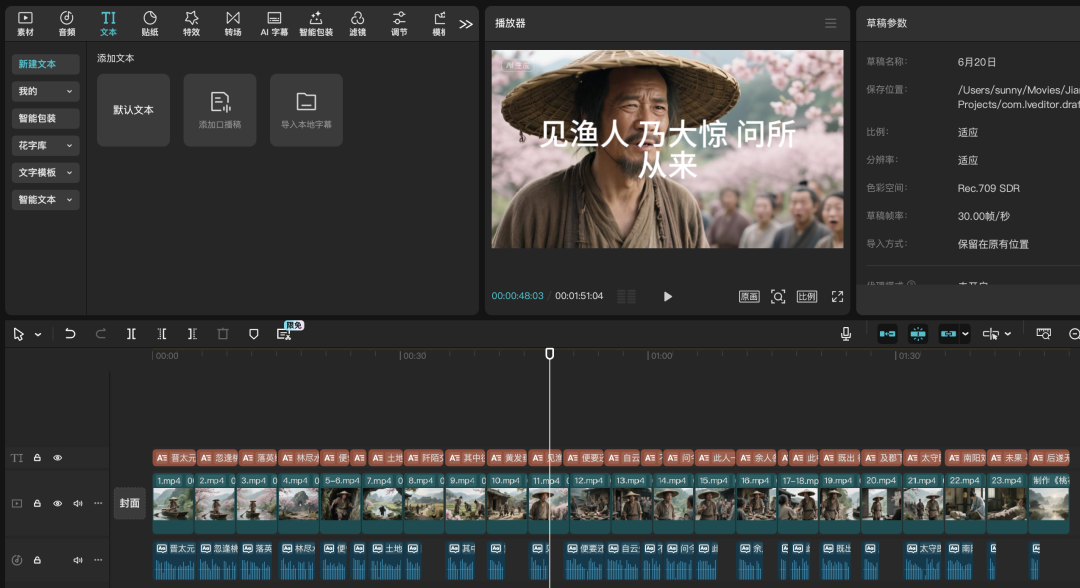Open the player panel hamburger menu
Image resolution: width=1080 pixels, height=588 pixels.
coord(831,23)
